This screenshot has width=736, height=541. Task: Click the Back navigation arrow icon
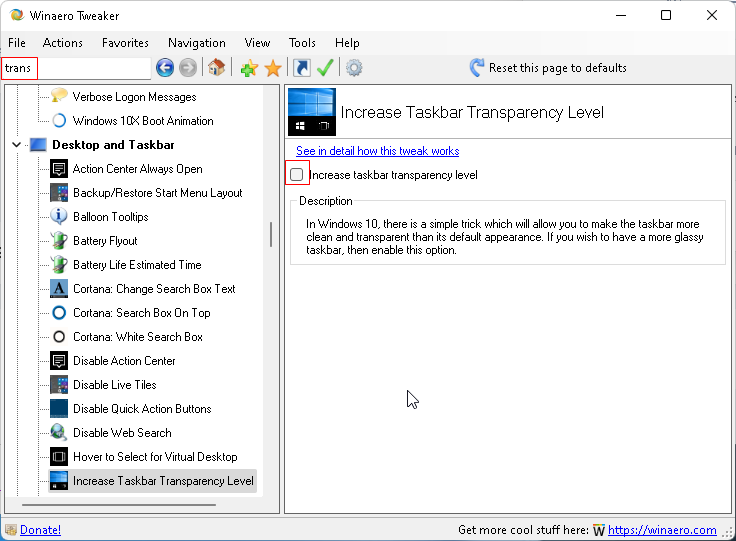point(165,68)
